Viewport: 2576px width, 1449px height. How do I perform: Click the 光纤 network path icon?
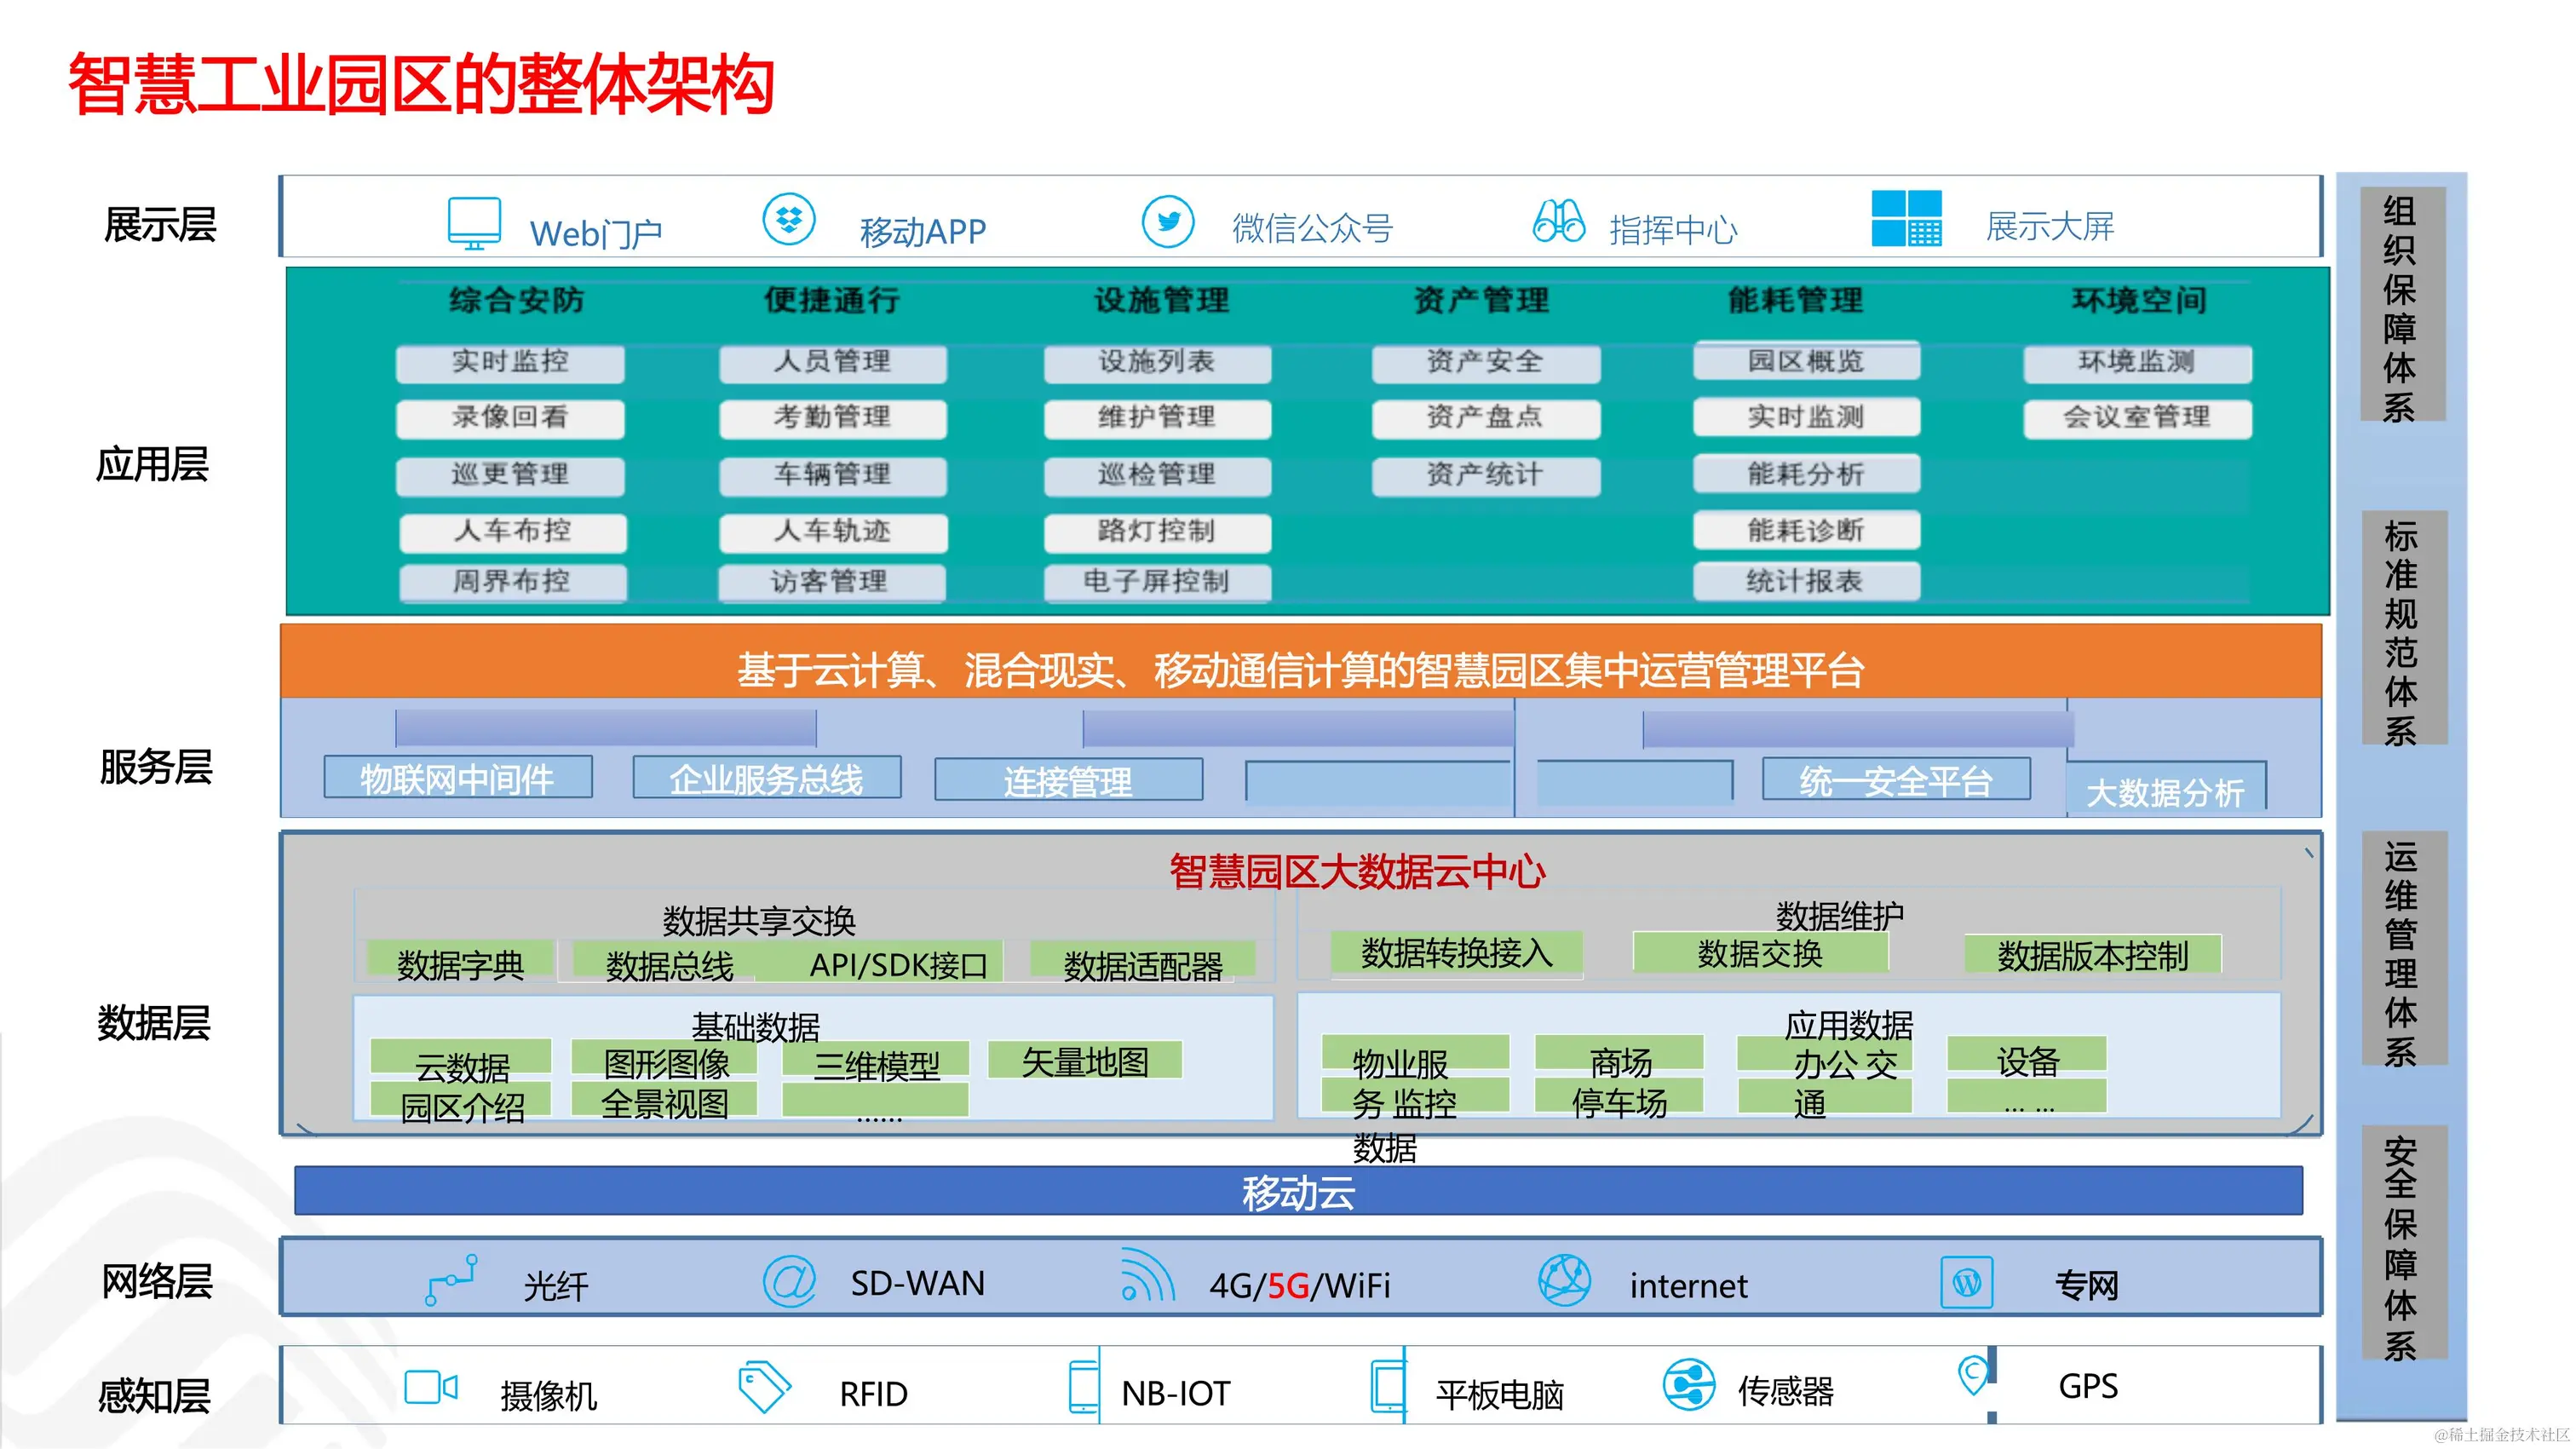tap(451, 1280)
